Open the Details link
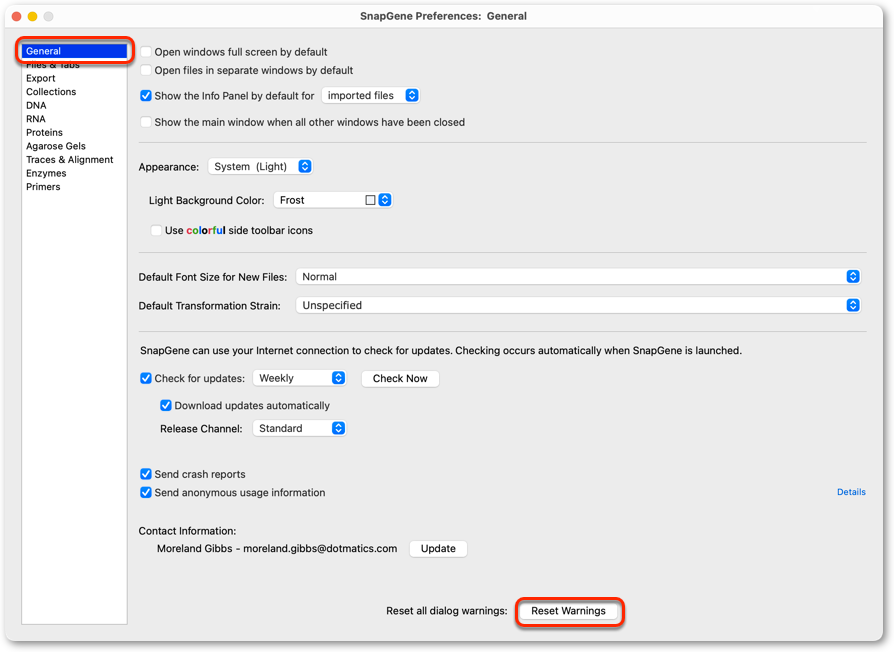Screen dimensions: 894x652 click(851, 492)
